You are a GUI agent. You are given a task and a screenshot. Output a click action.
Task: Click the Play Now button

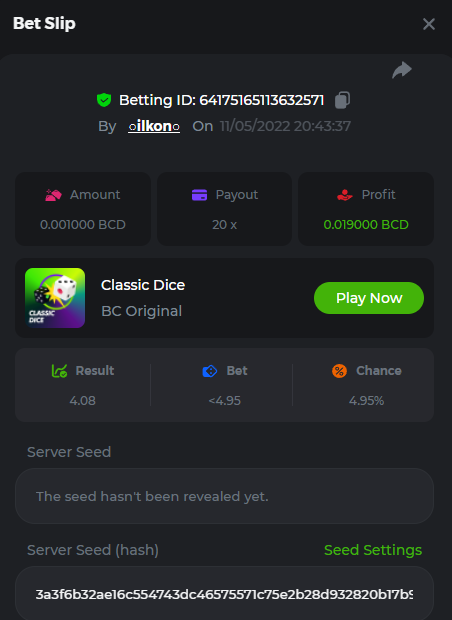point(369,298)
